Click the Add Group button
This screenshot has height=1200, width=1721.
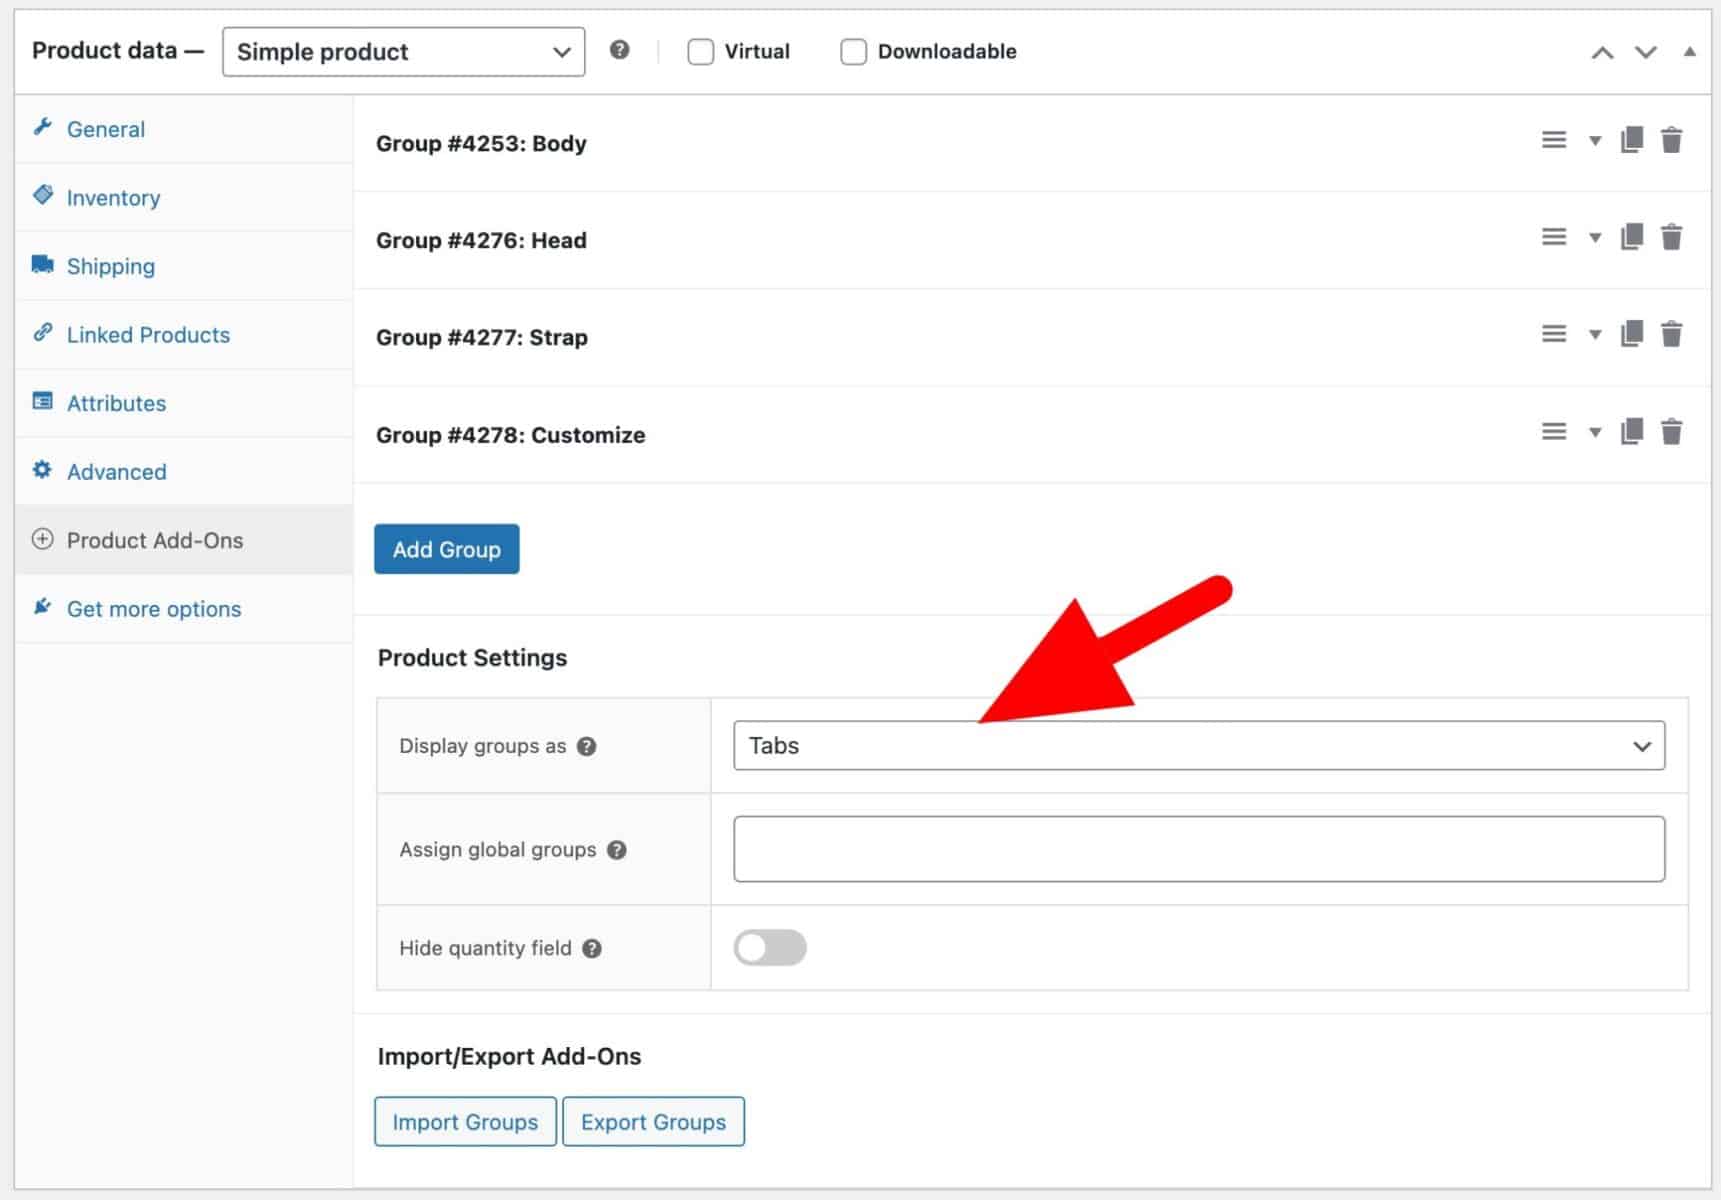pos(446,548)
